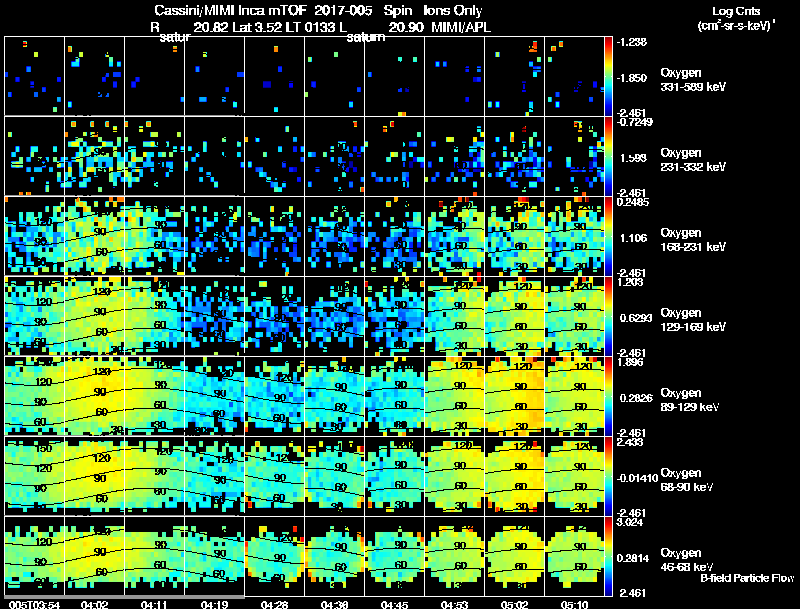This screenshot has height=609, width=800.
Task: Click the Log Cnts units heading
Action: 736,18
